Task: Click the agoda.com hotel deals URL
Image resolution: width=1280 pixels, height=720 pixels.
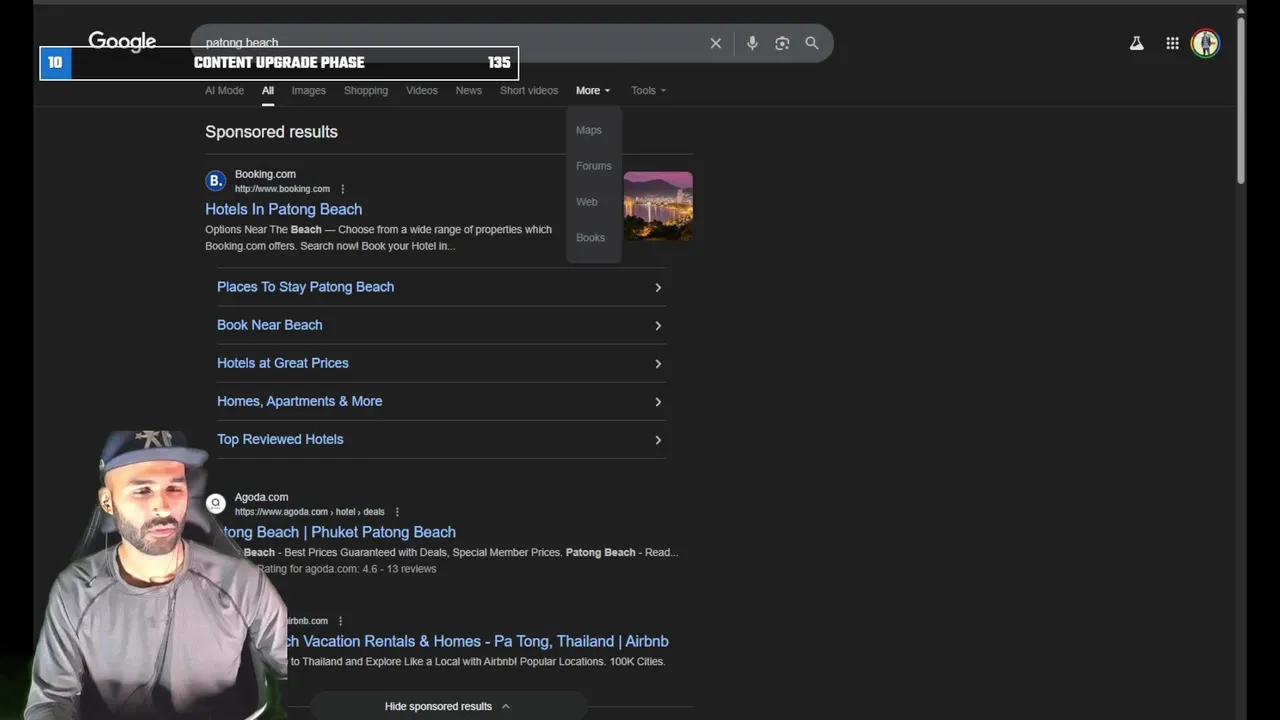Action: pos(309,512)
